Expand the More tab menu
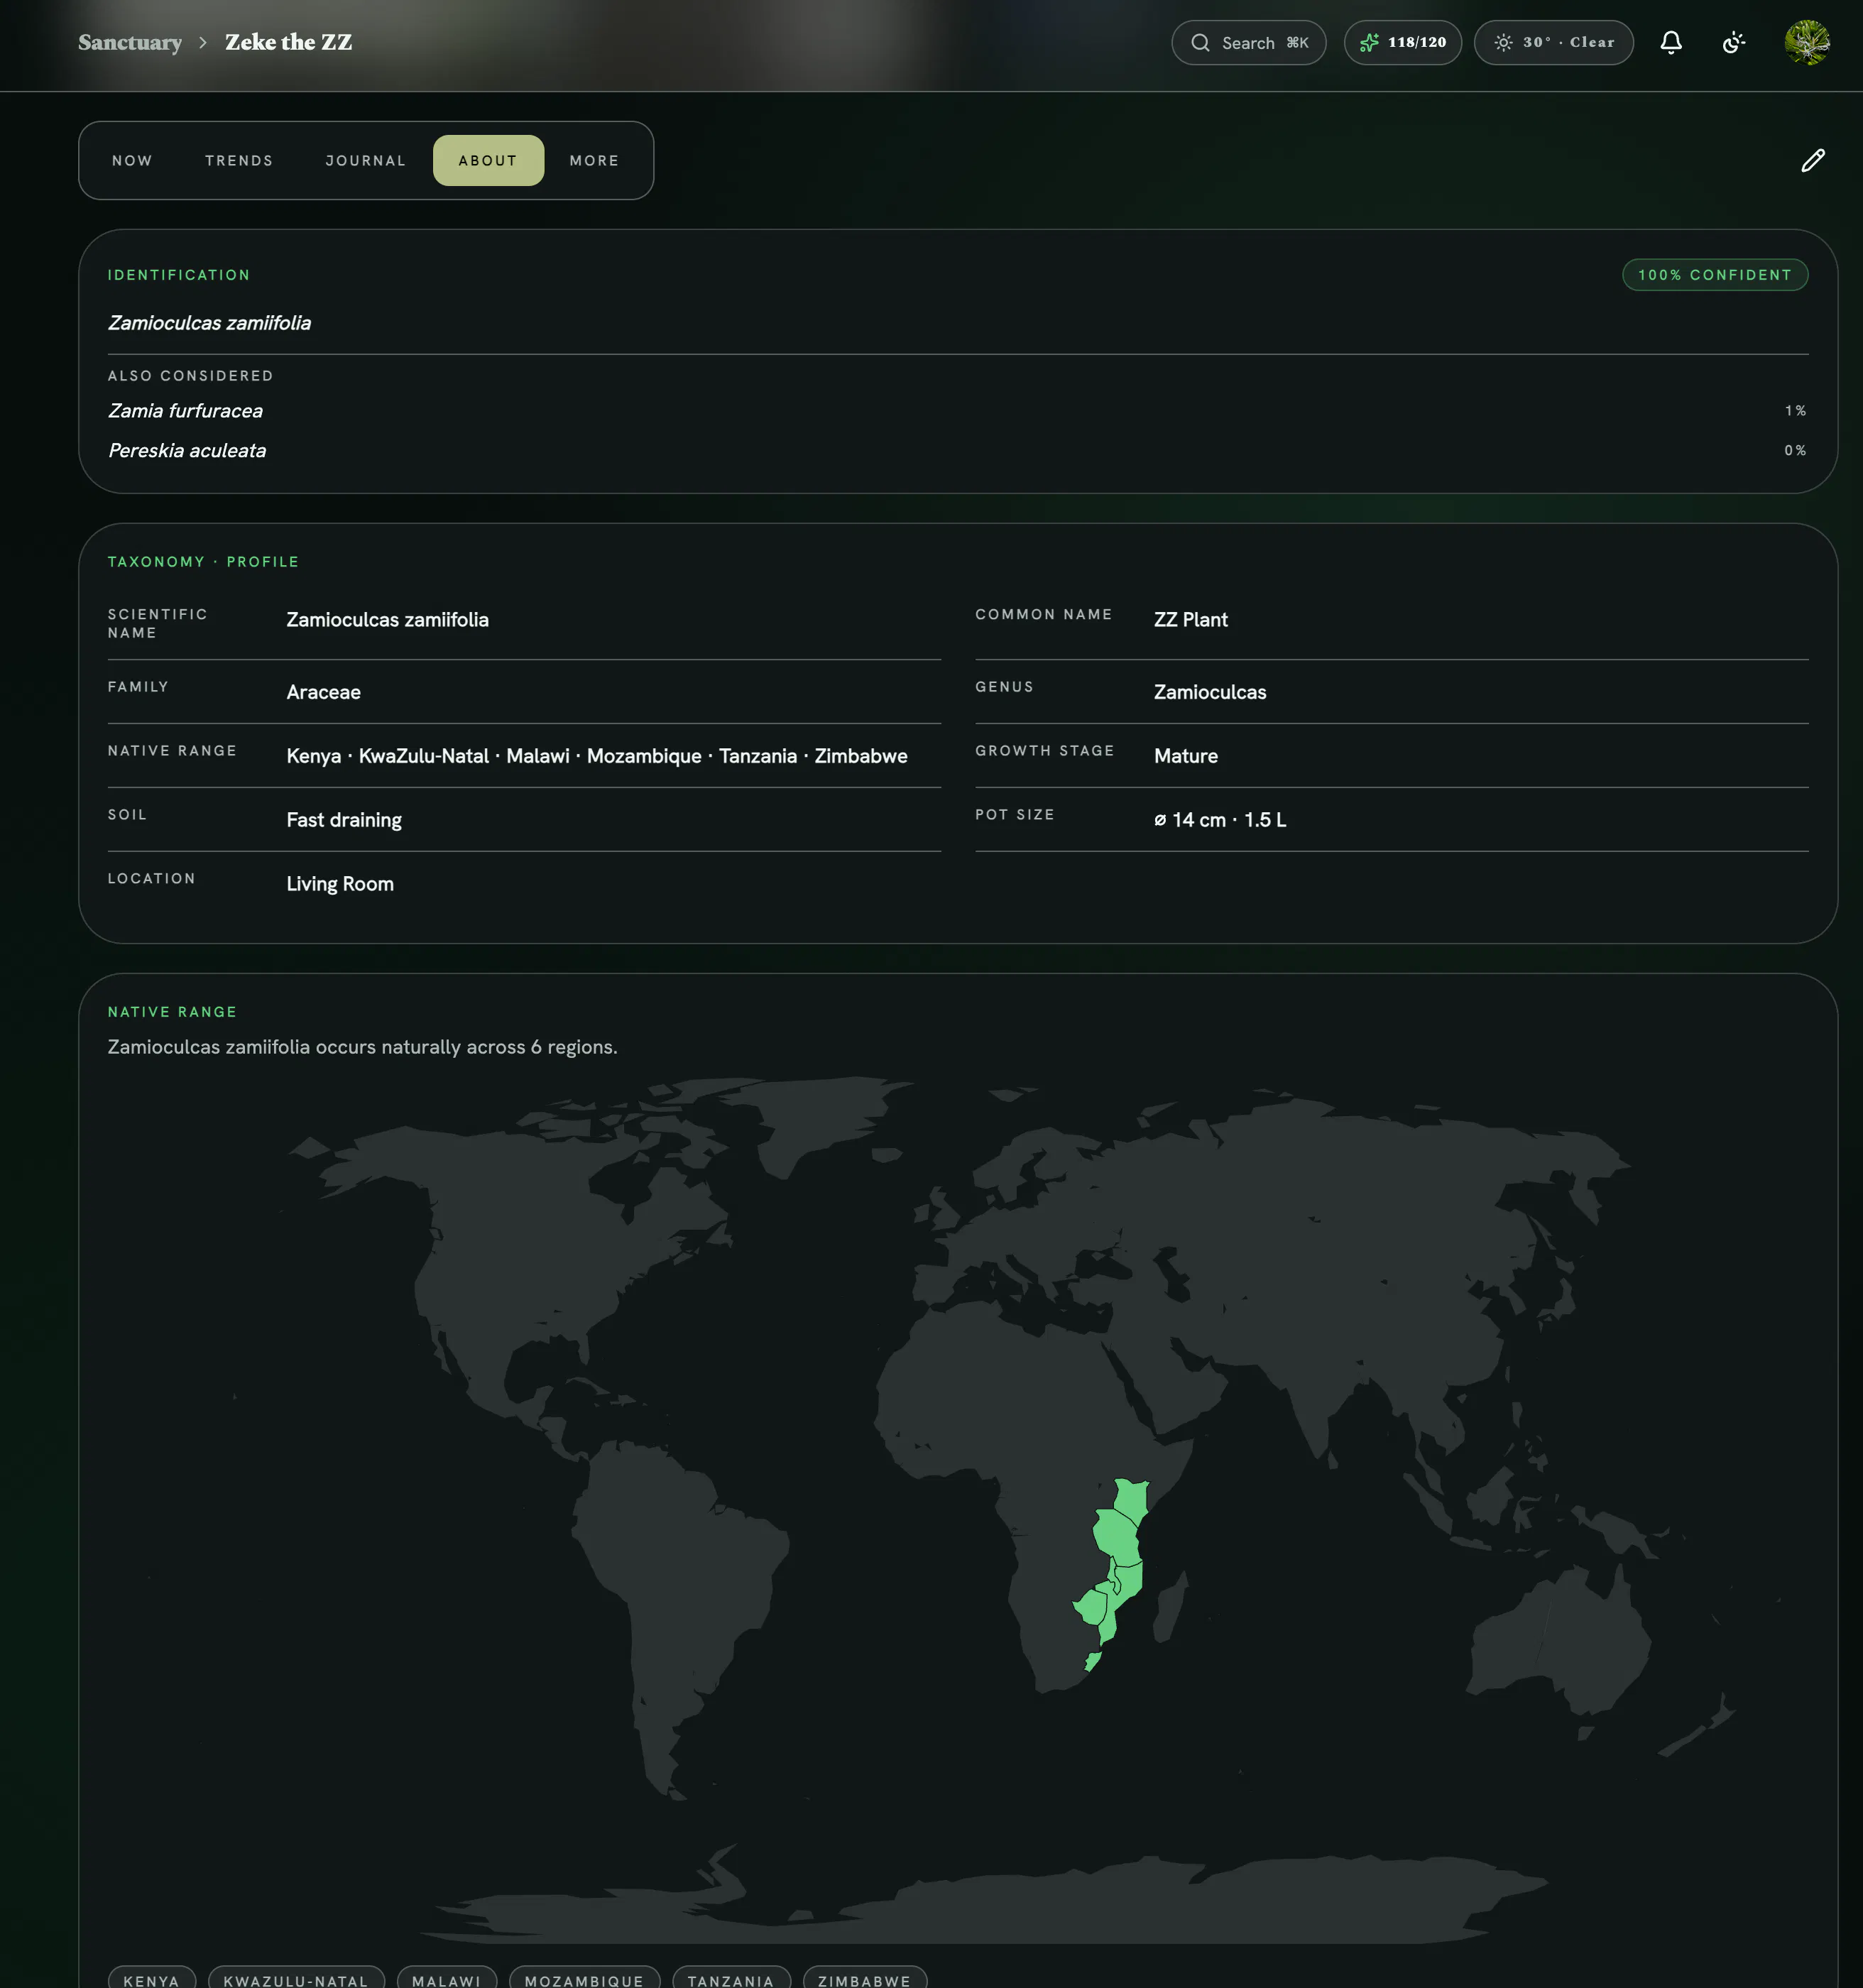 pos(595,161)
